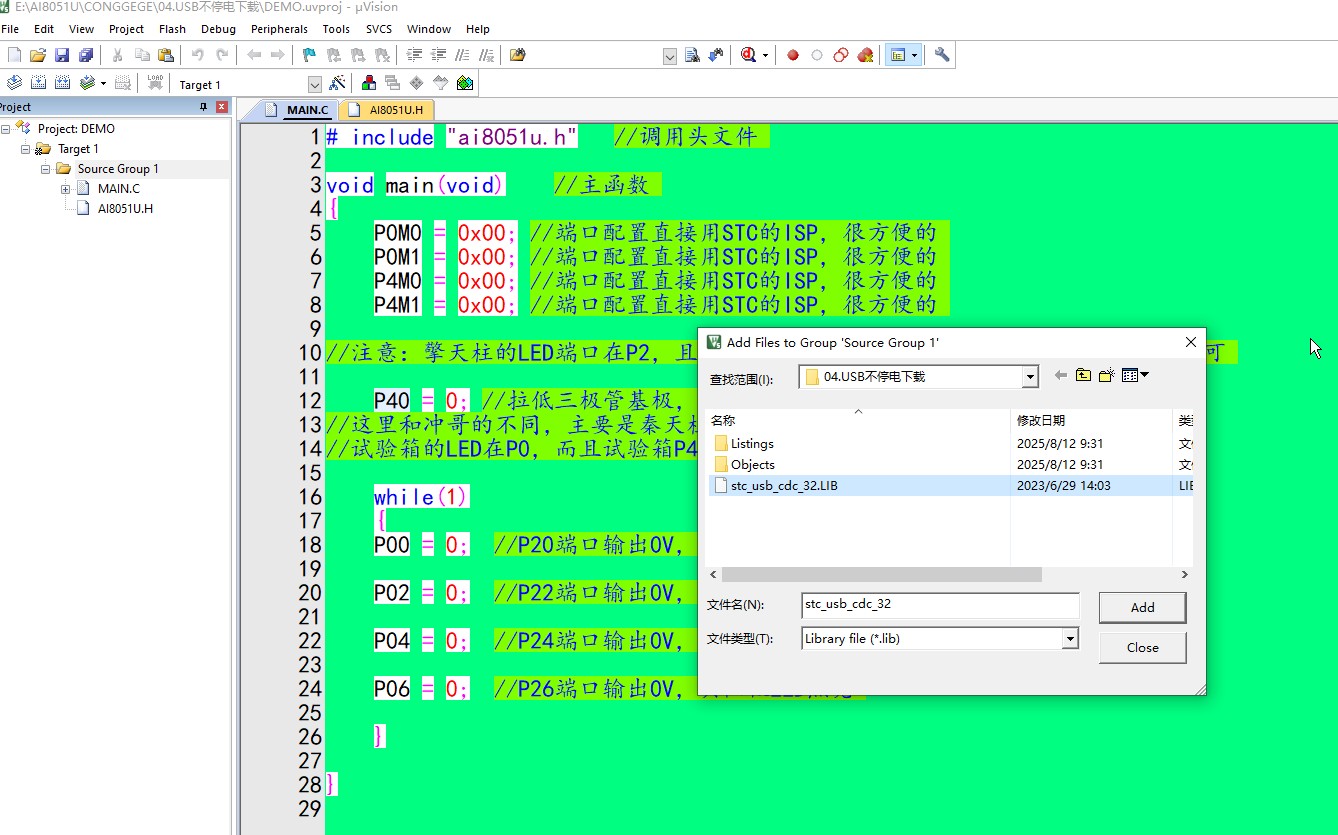Open the Project menu
Image resolution: width=1338 pixels, height=835 pixels.
pos(126,29)
